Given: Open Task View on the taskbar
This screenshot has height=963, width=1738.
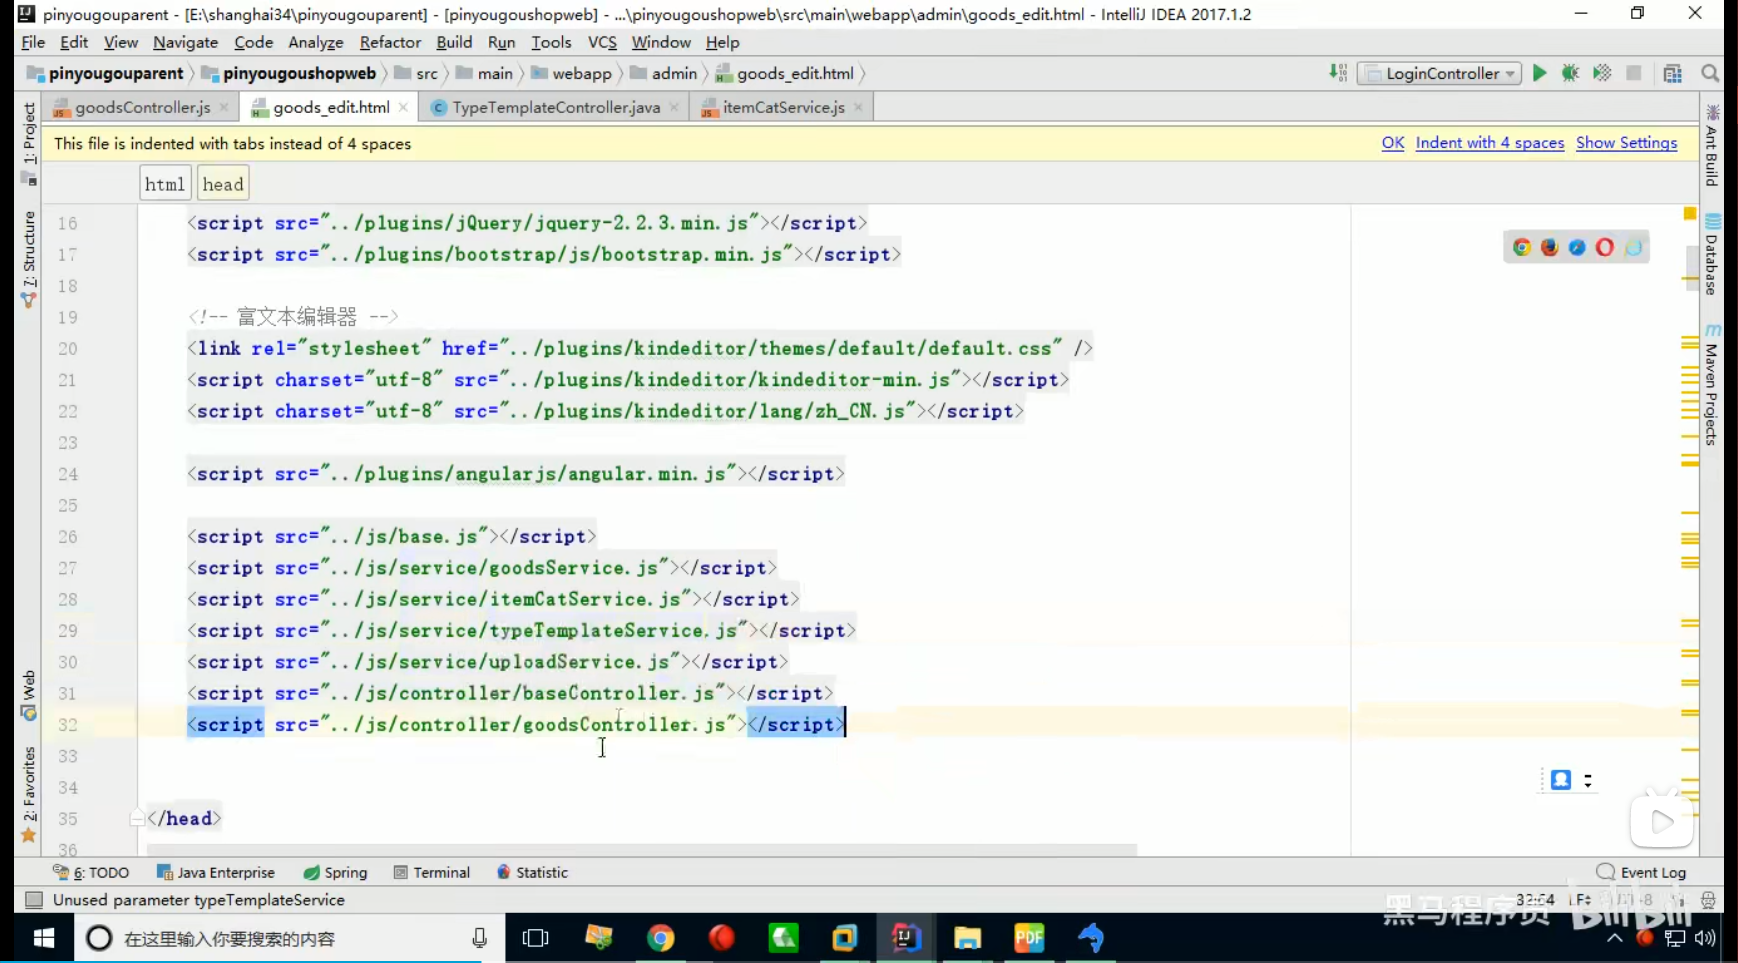Looking at the screenshot, I should (x=536, y=938).
